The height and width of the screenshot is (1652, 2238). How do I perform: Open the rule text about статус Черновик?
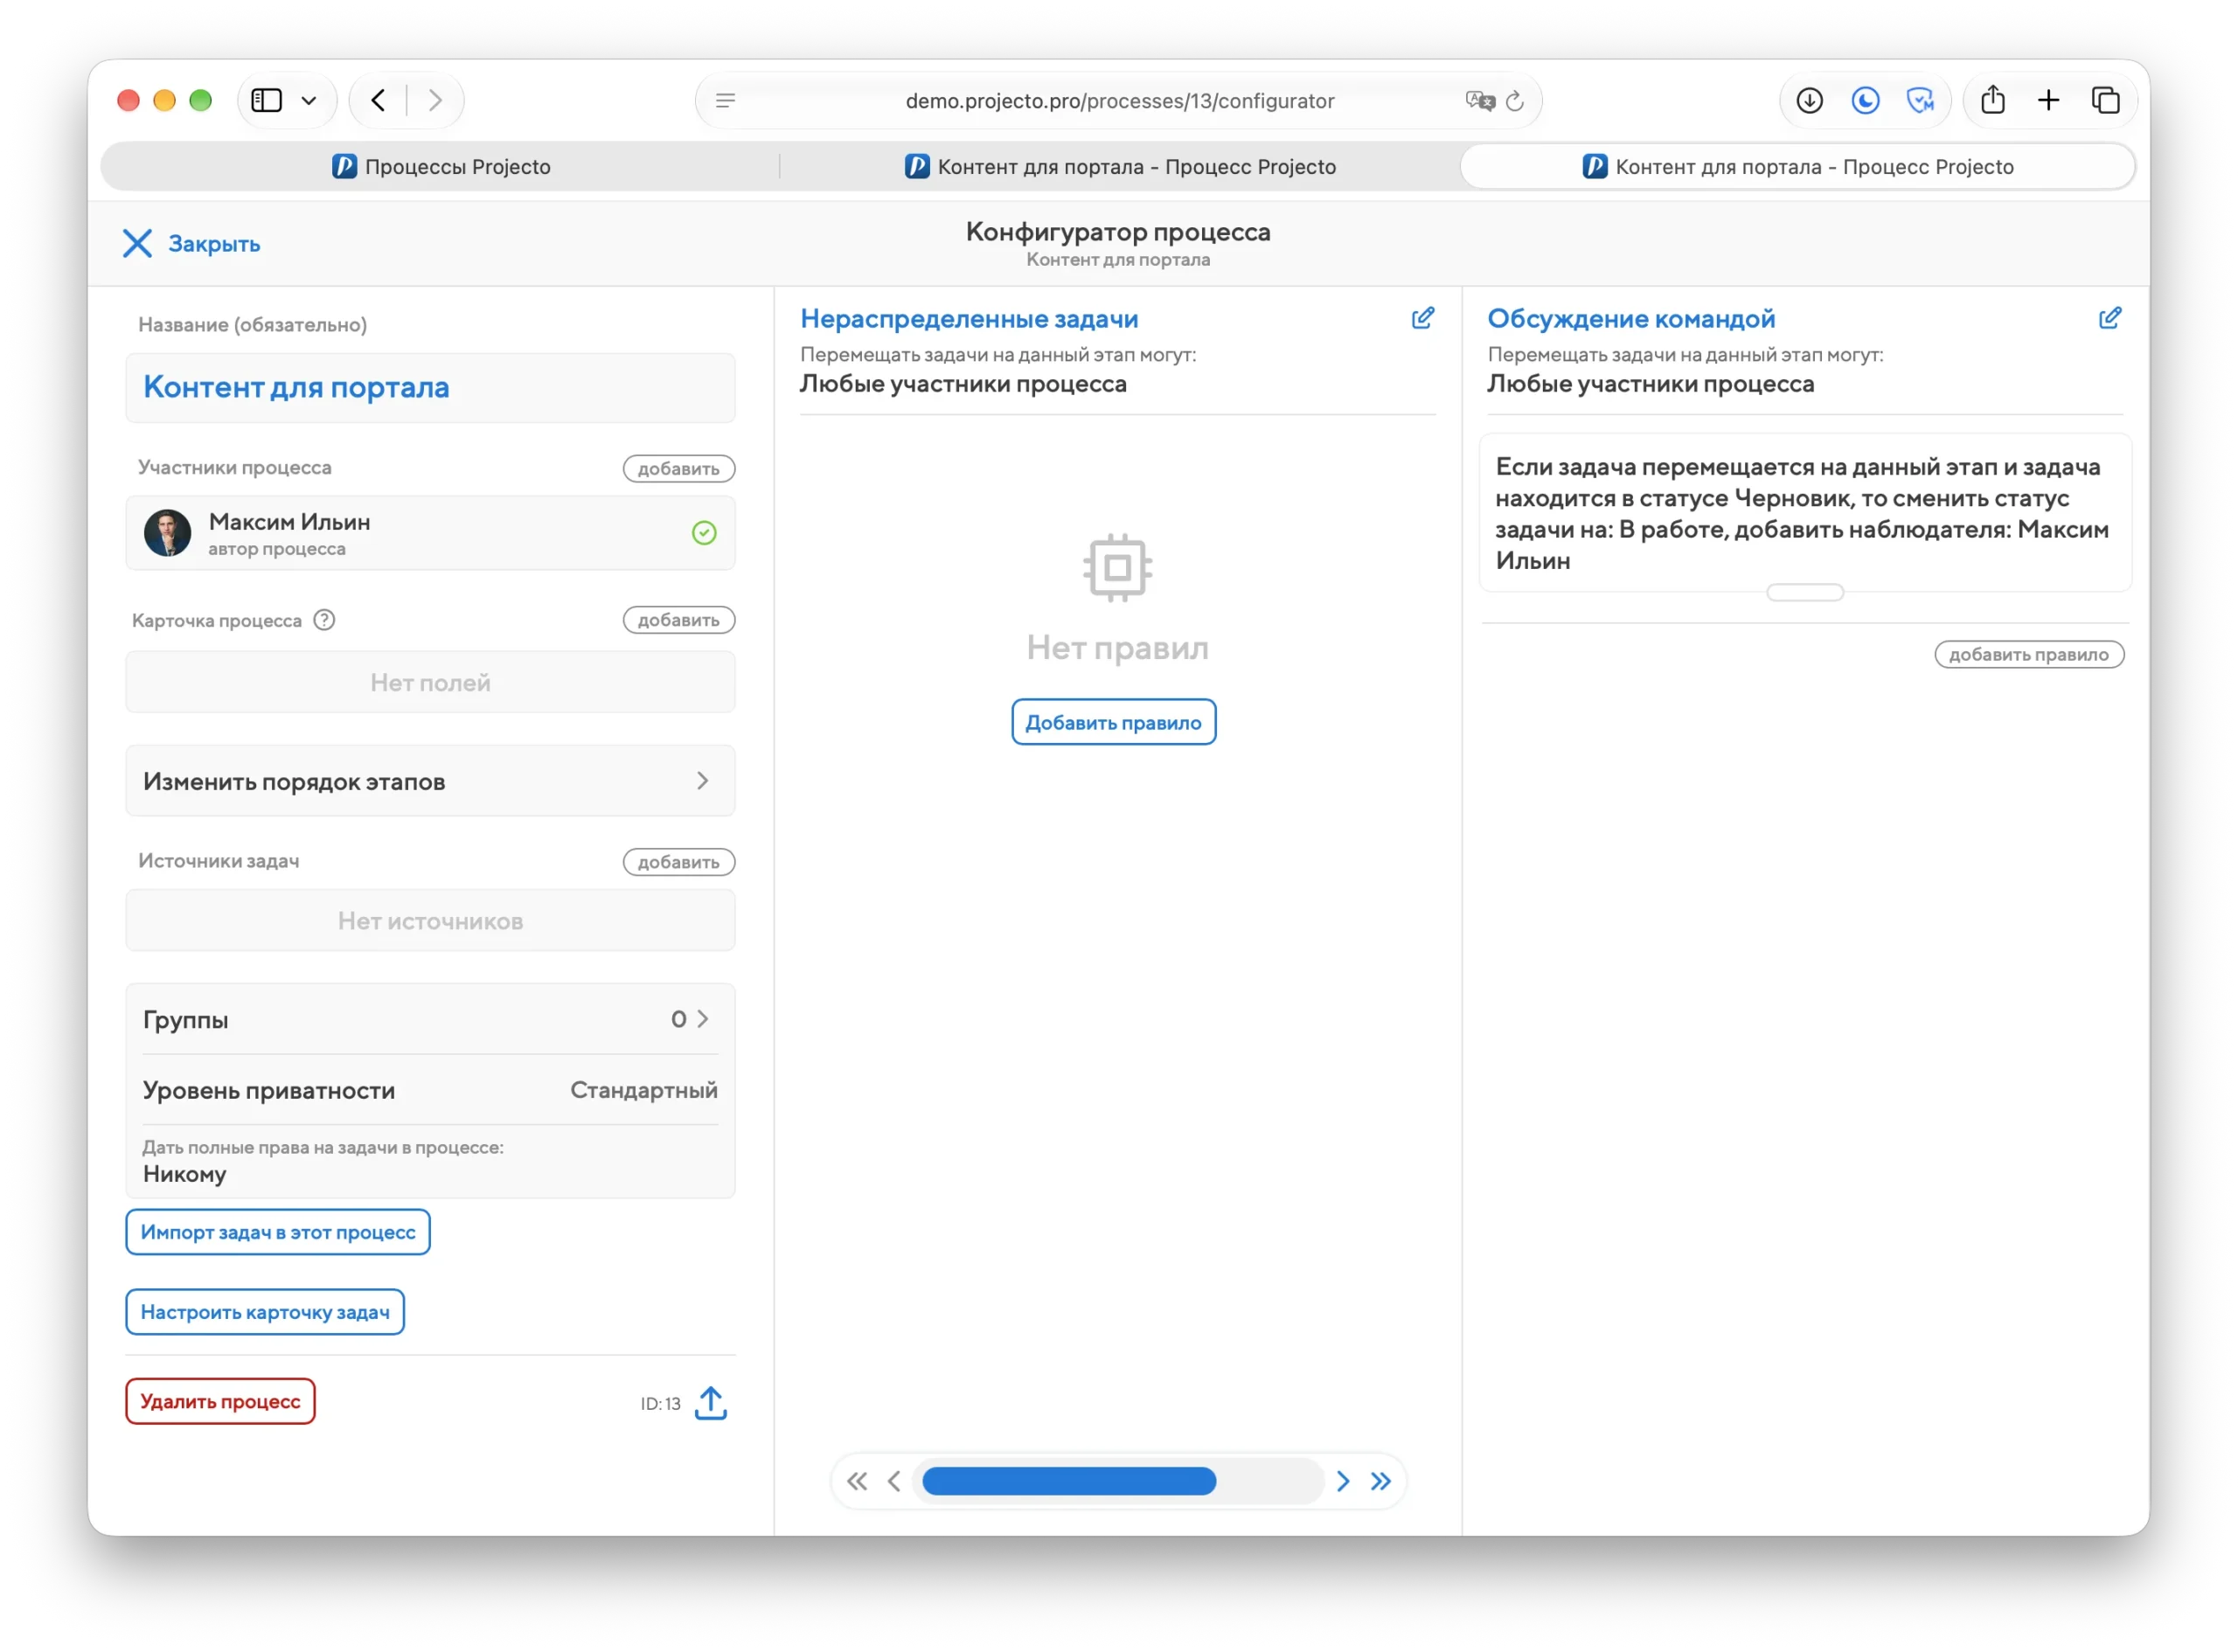point(1802,513)
